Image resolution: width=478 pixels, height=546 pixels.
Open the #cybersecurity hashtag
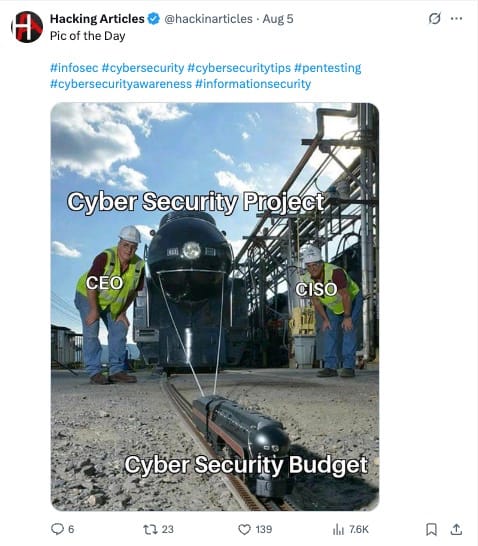(143, 68)
